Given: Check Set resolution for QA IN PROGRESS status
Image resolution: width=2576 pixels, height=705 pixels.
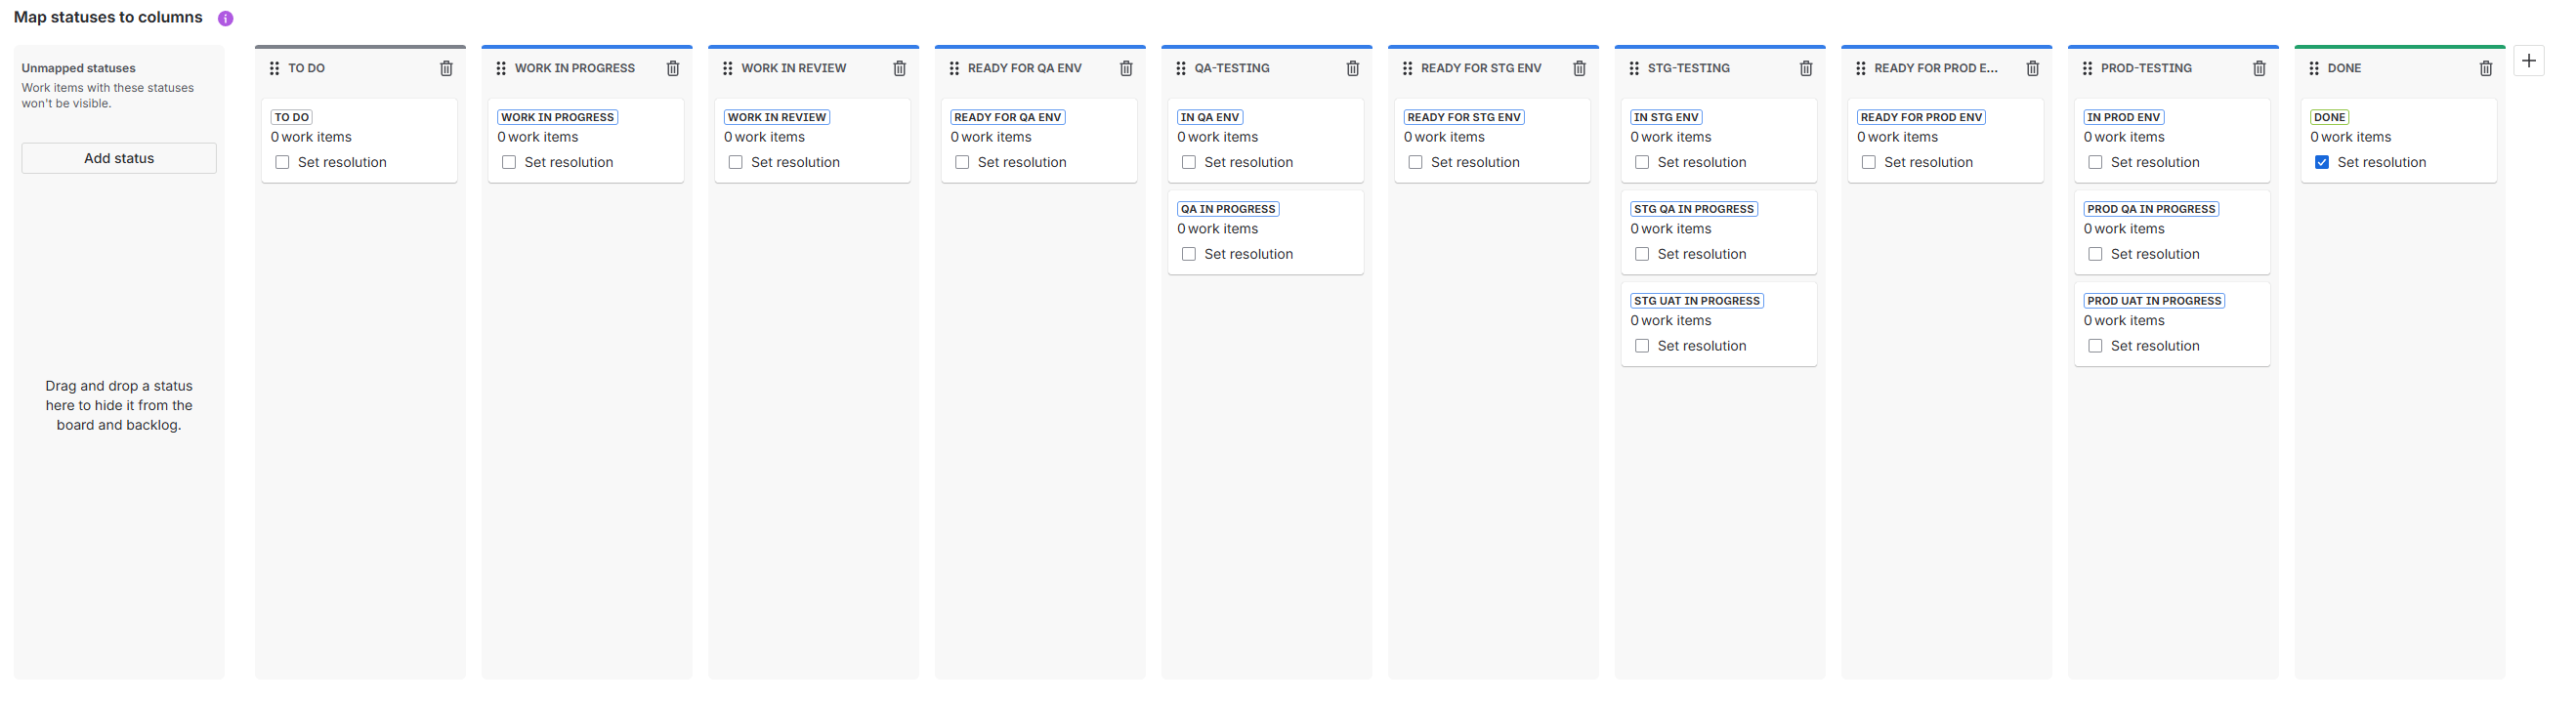Looking at the screenshot, I should [x=1189, y=254].
